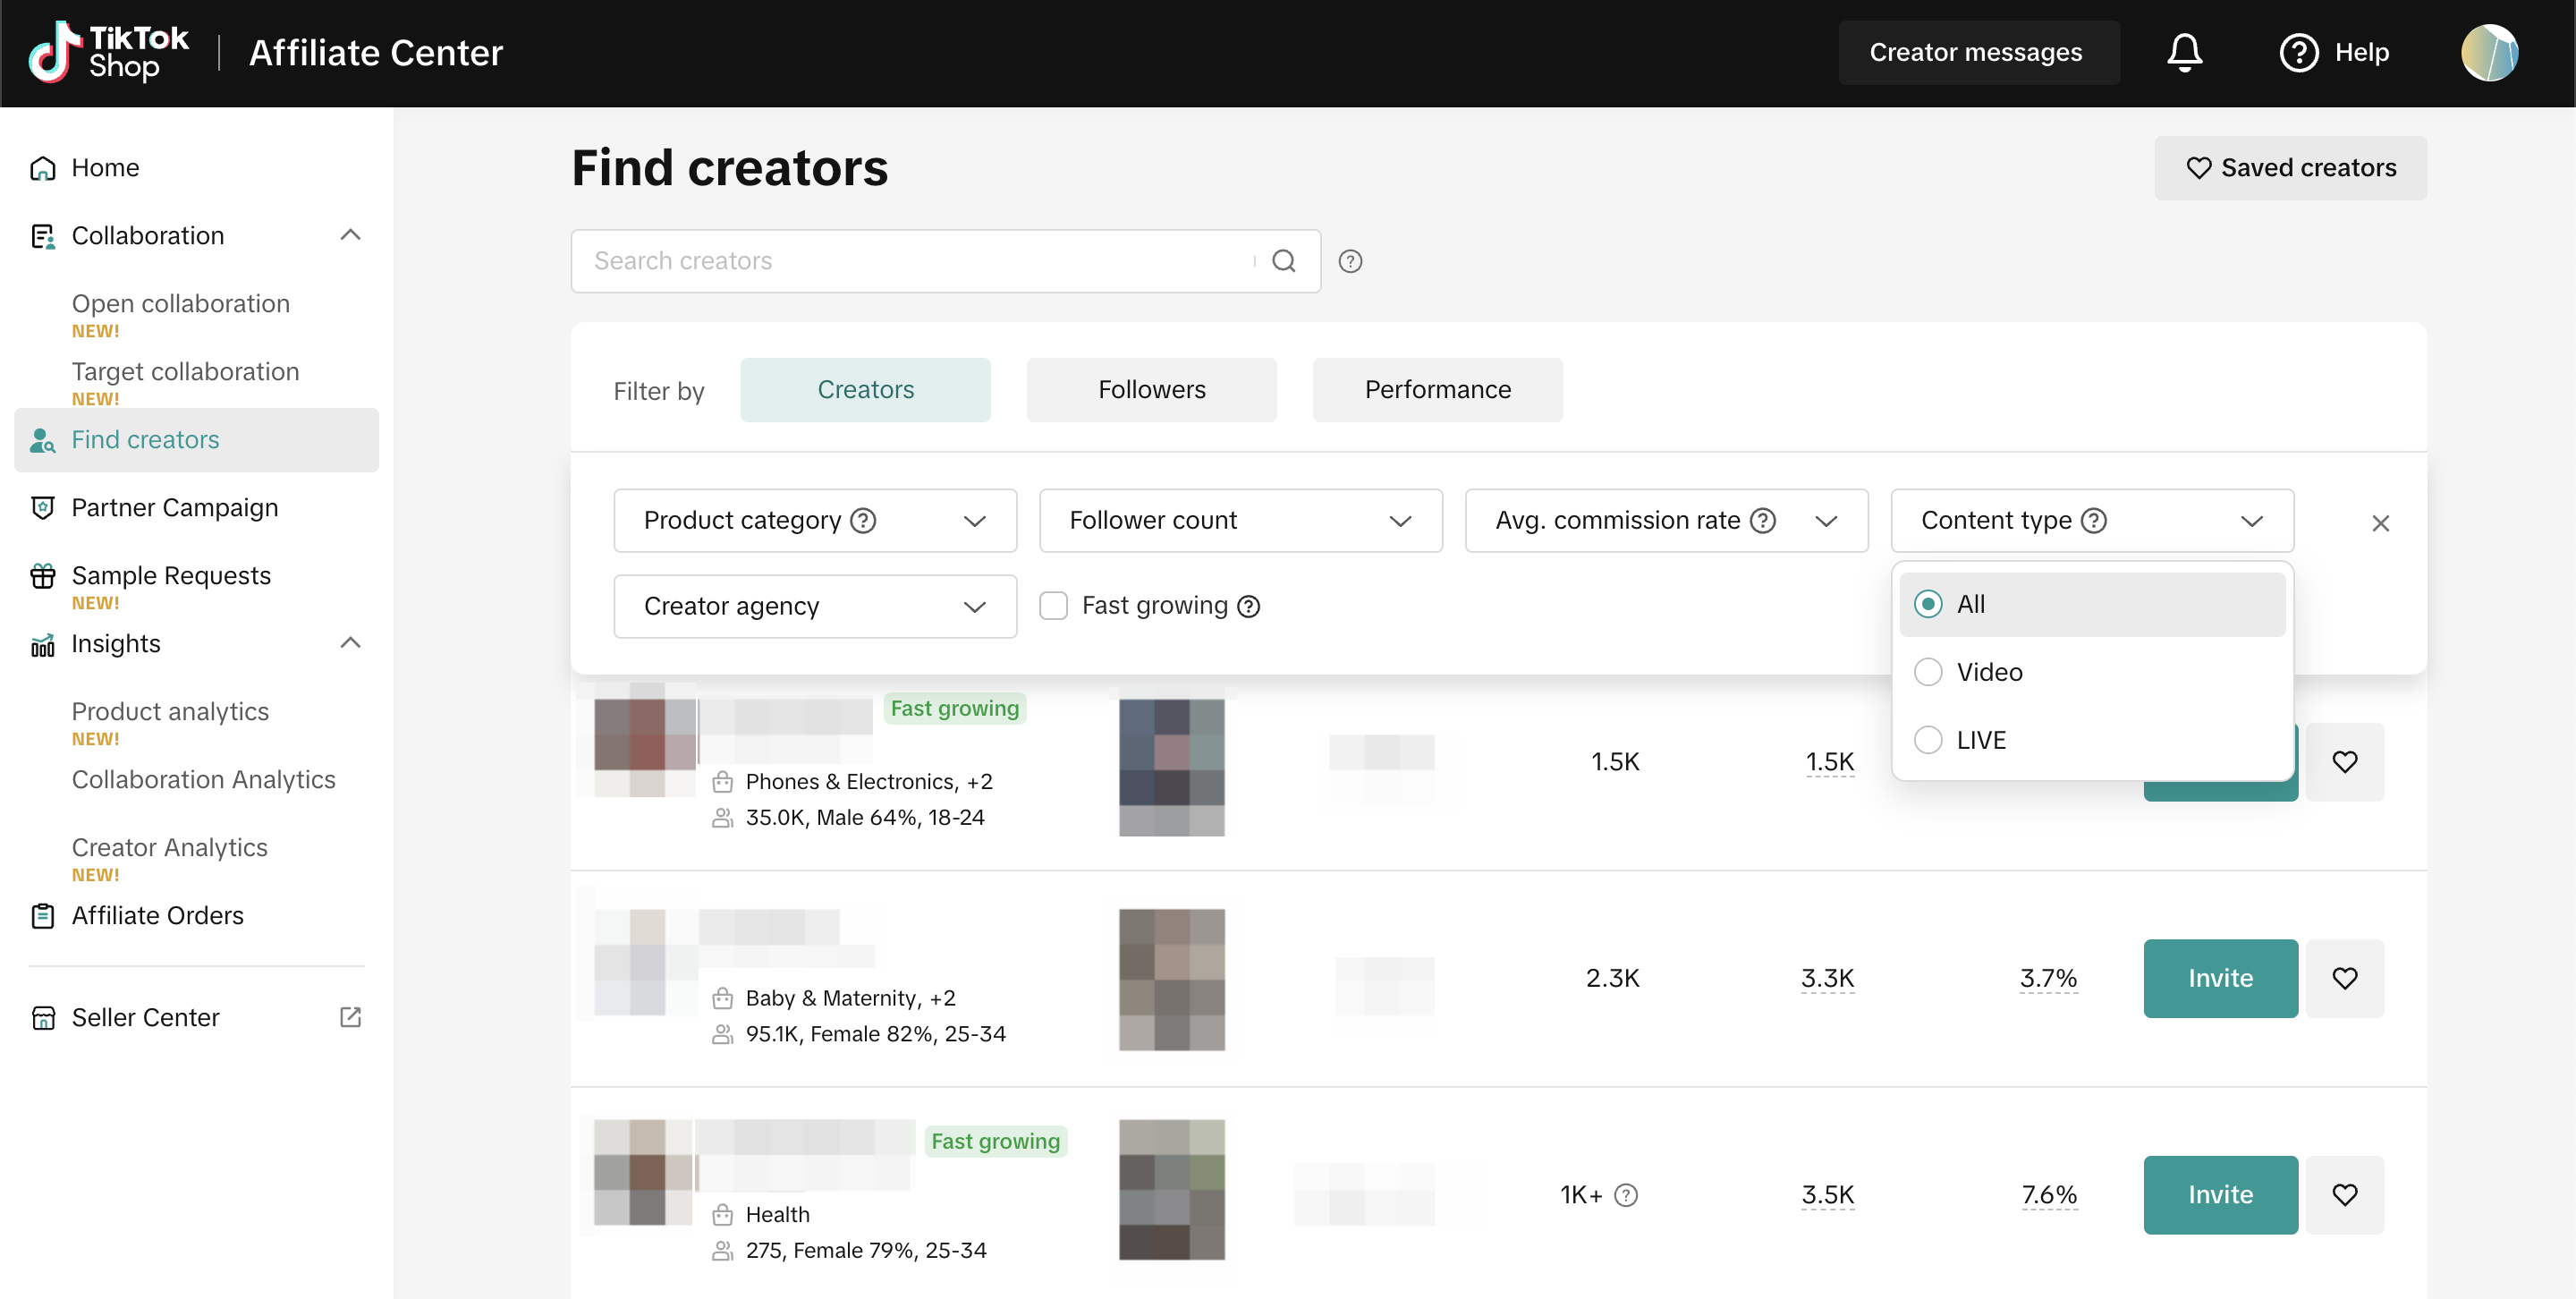
Task: Save the Baby & Maternity creator with heart
Action: click(2344, 978)
